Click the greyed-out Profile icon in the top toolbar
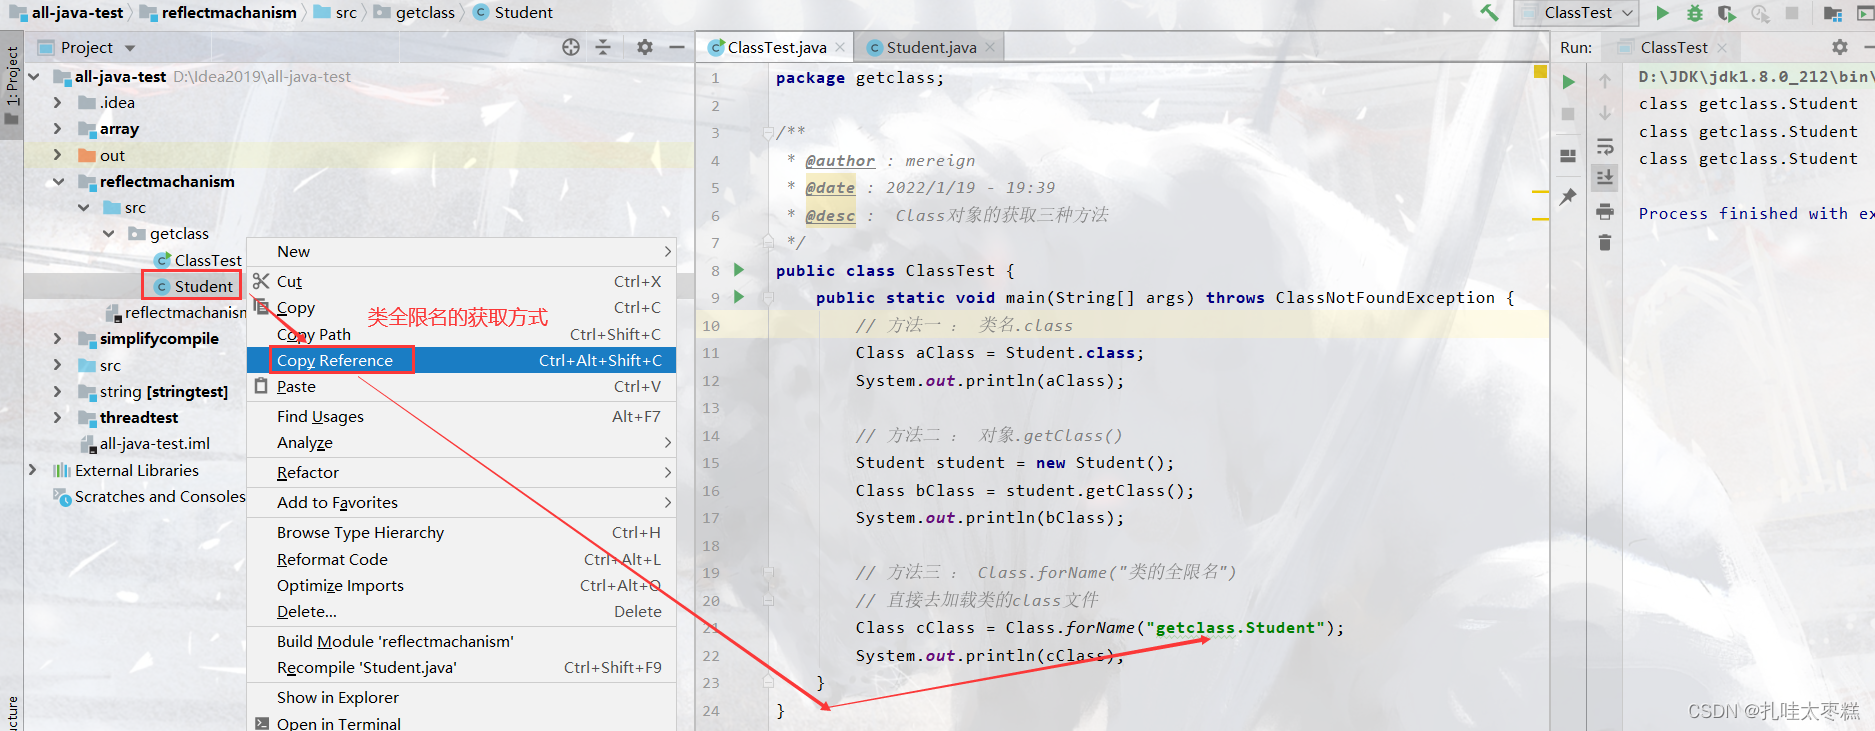The image size is (1875, 731). click(1760, 13)
